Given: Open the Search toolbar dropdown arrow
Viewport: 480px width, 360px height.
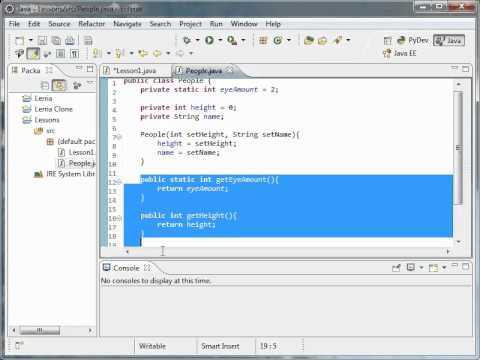Looking at the screenshot, I should point(348,40).
